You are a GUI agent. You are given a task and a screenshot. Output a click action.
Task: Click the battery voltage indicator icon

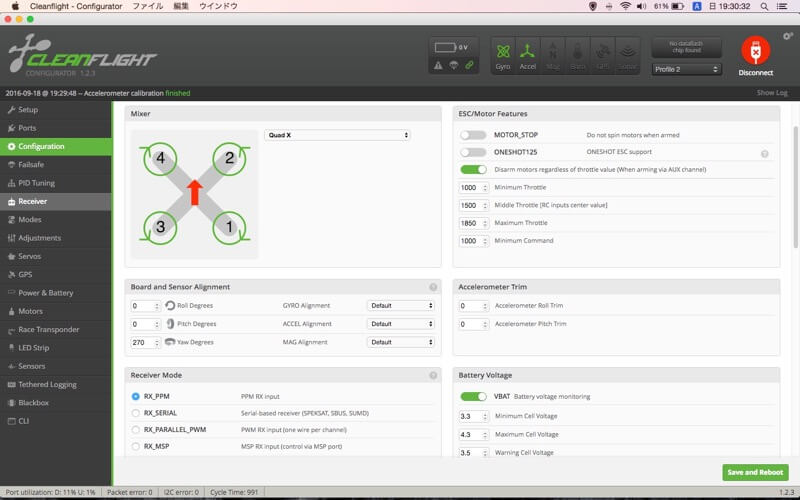tap(445, 47)
